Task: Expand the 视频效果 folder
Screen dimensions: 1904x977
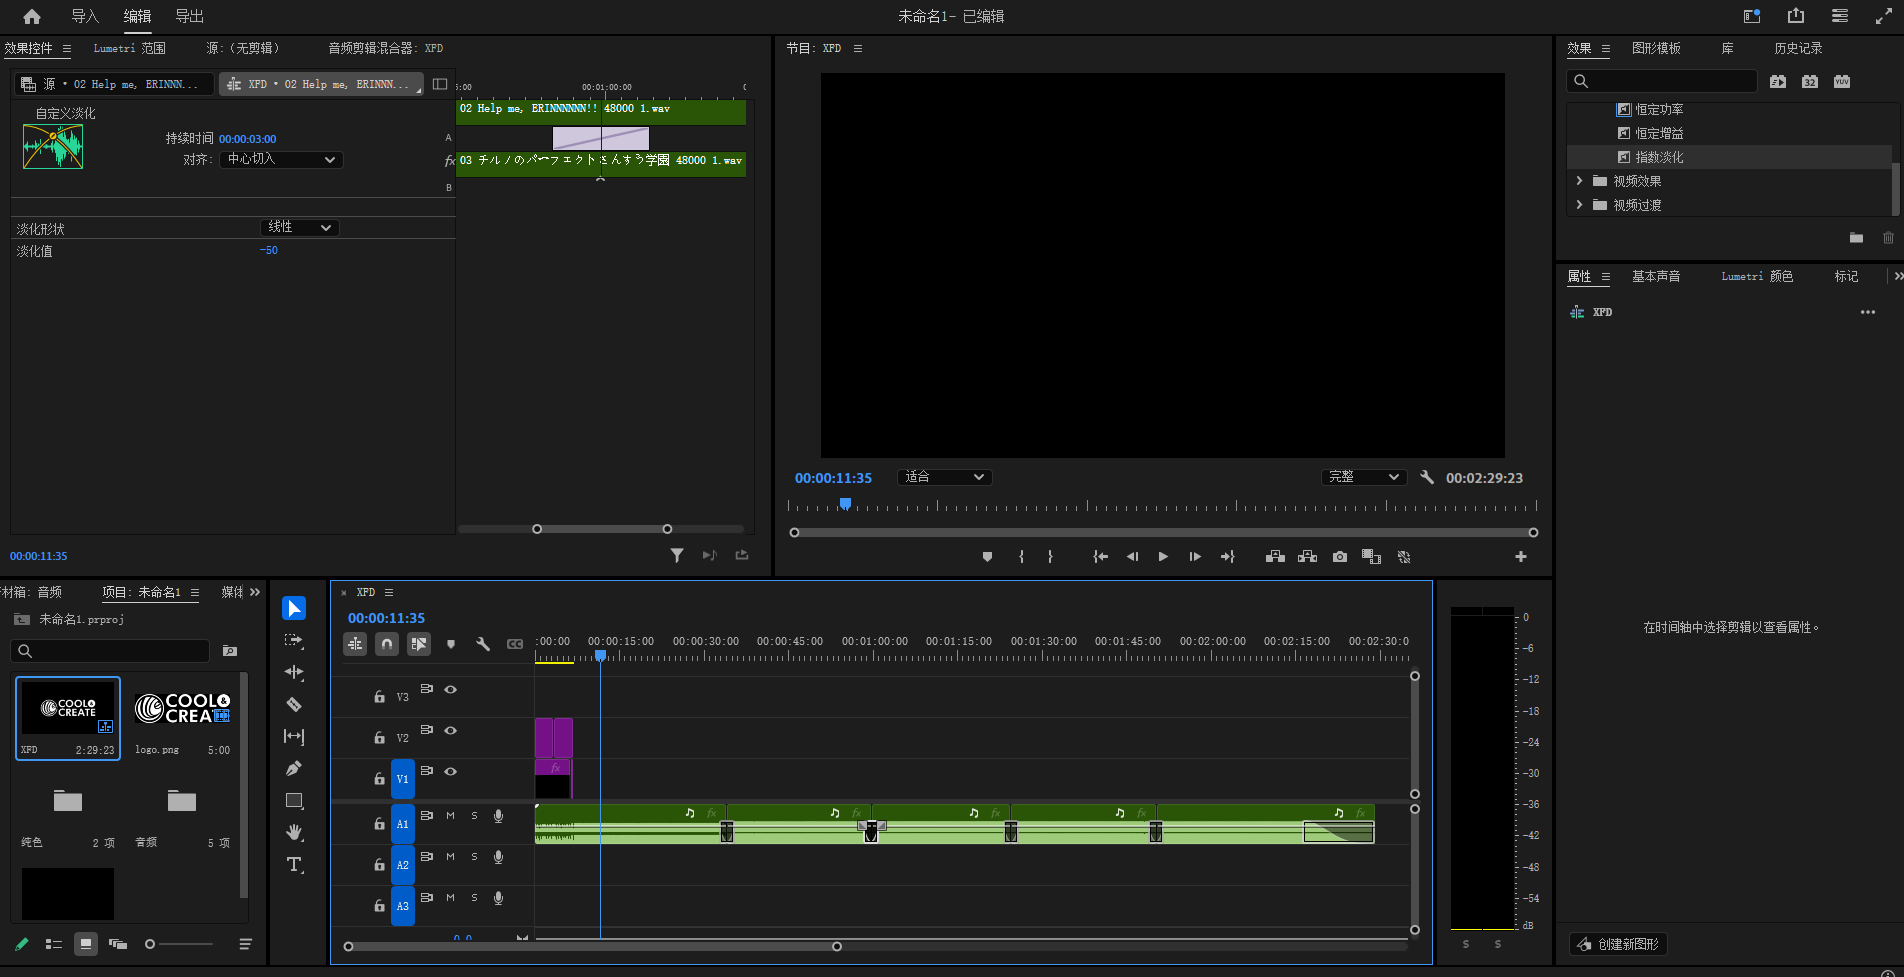Action: [x=1579, y=181]
